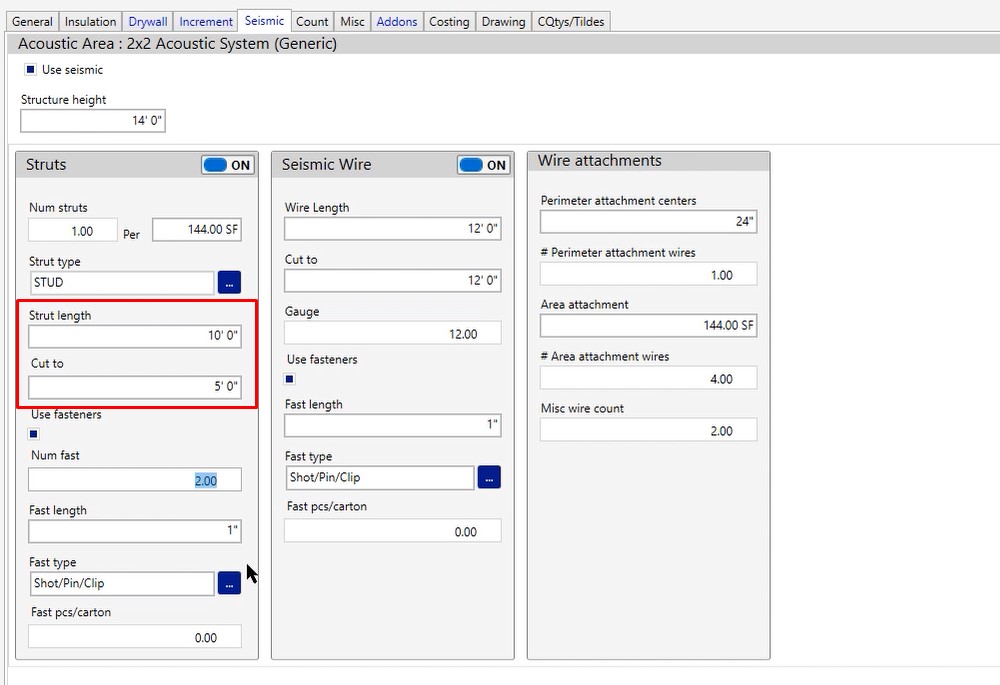This screenshot has height=685, width=1000.
Task: Click the Struts Fast type text box
Action: [122, 583]
